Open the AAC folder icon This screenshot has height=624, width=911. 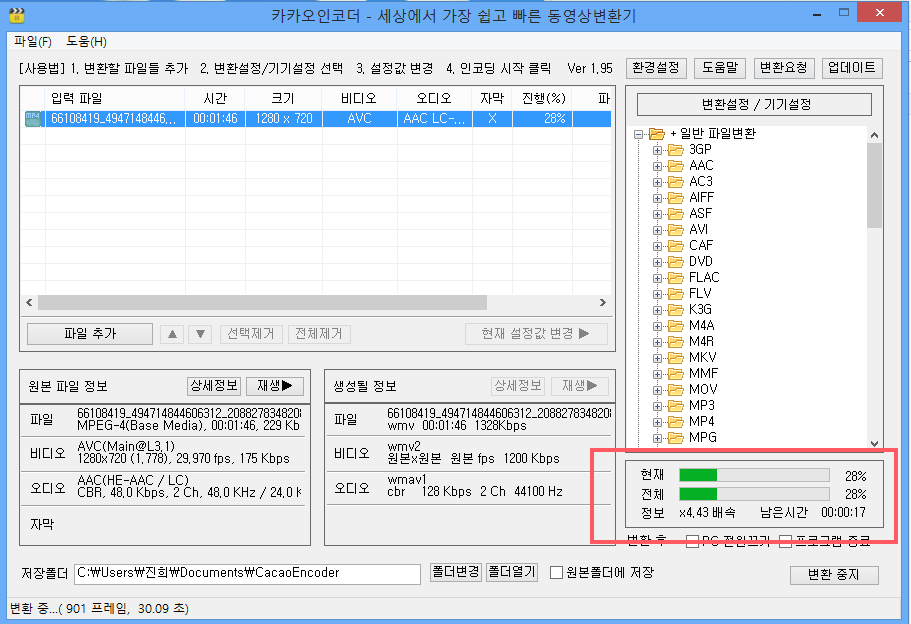(x=675, y=166)
